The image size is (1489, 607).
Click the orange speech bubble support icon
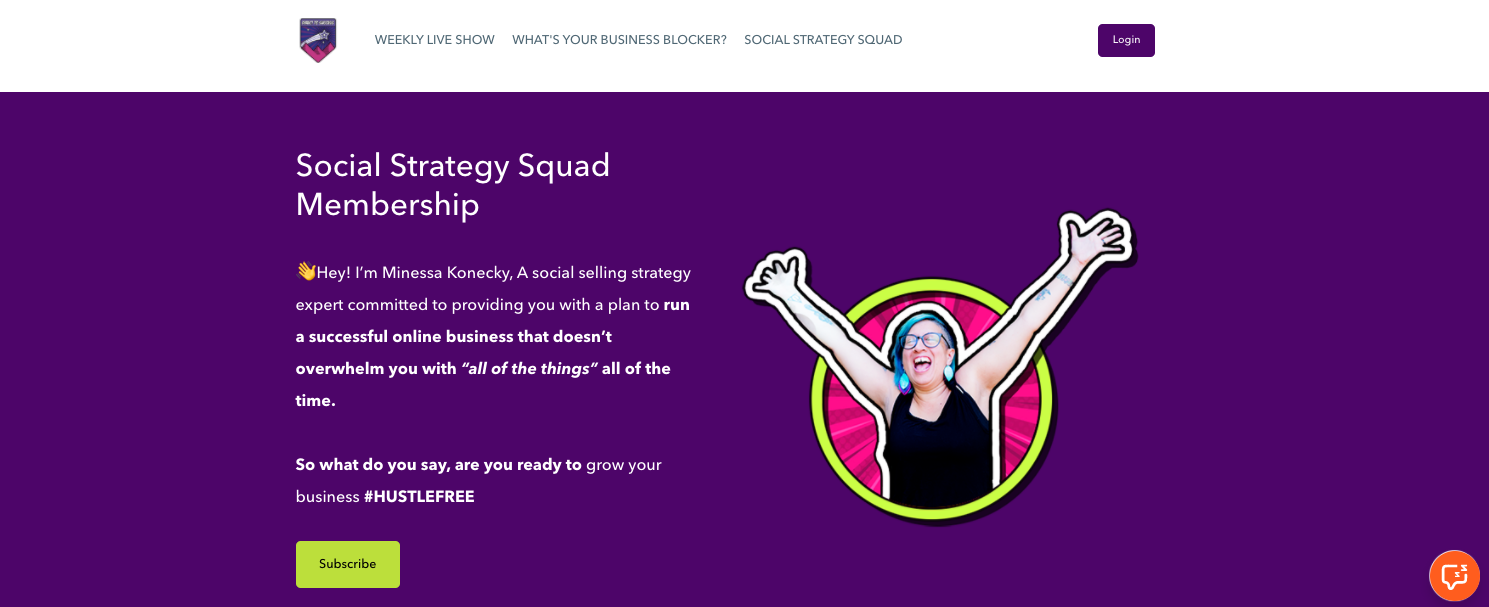point(1454,576)
